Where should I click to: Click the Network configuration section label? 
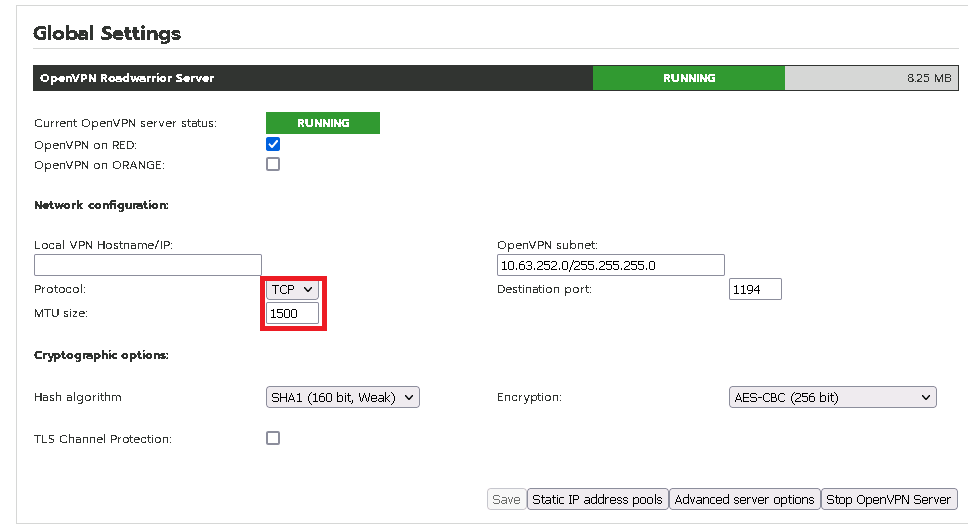point(101,205)
